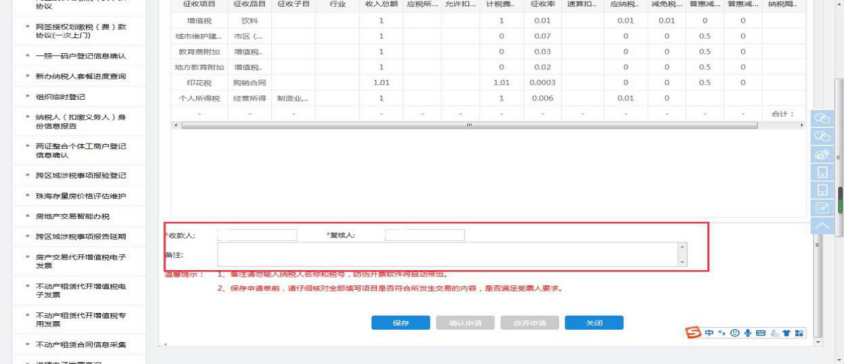
Task: Click the 合计 total label
Action: [783, 114]
